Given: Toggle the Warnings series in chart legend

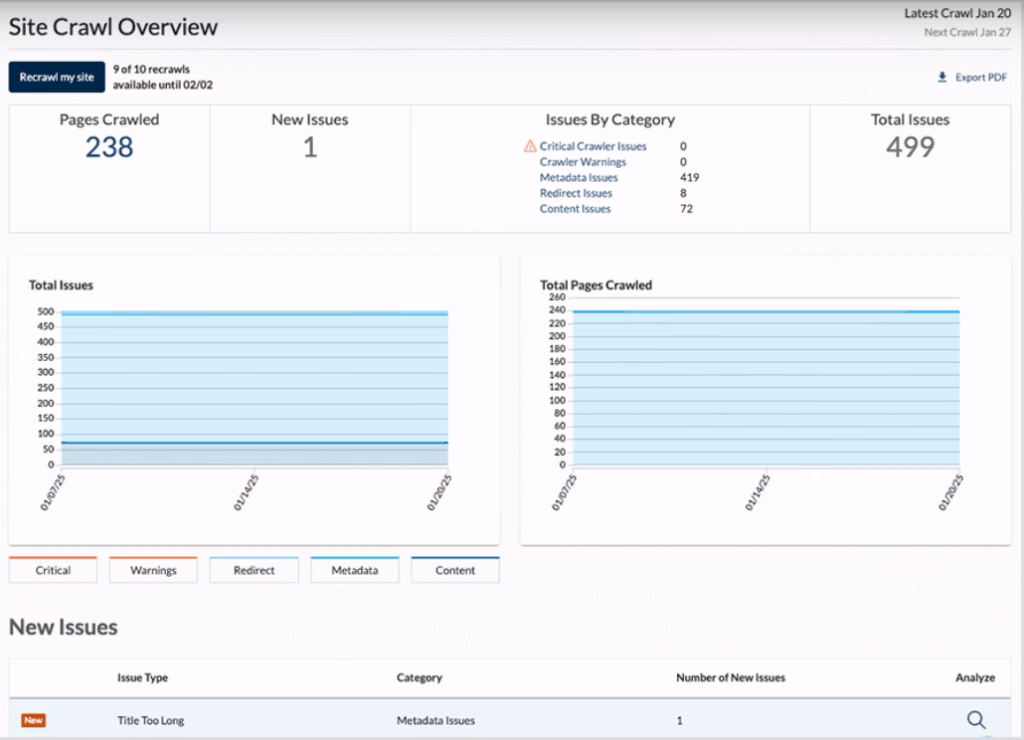Looking at the screenshot, I should click(153, 570).
